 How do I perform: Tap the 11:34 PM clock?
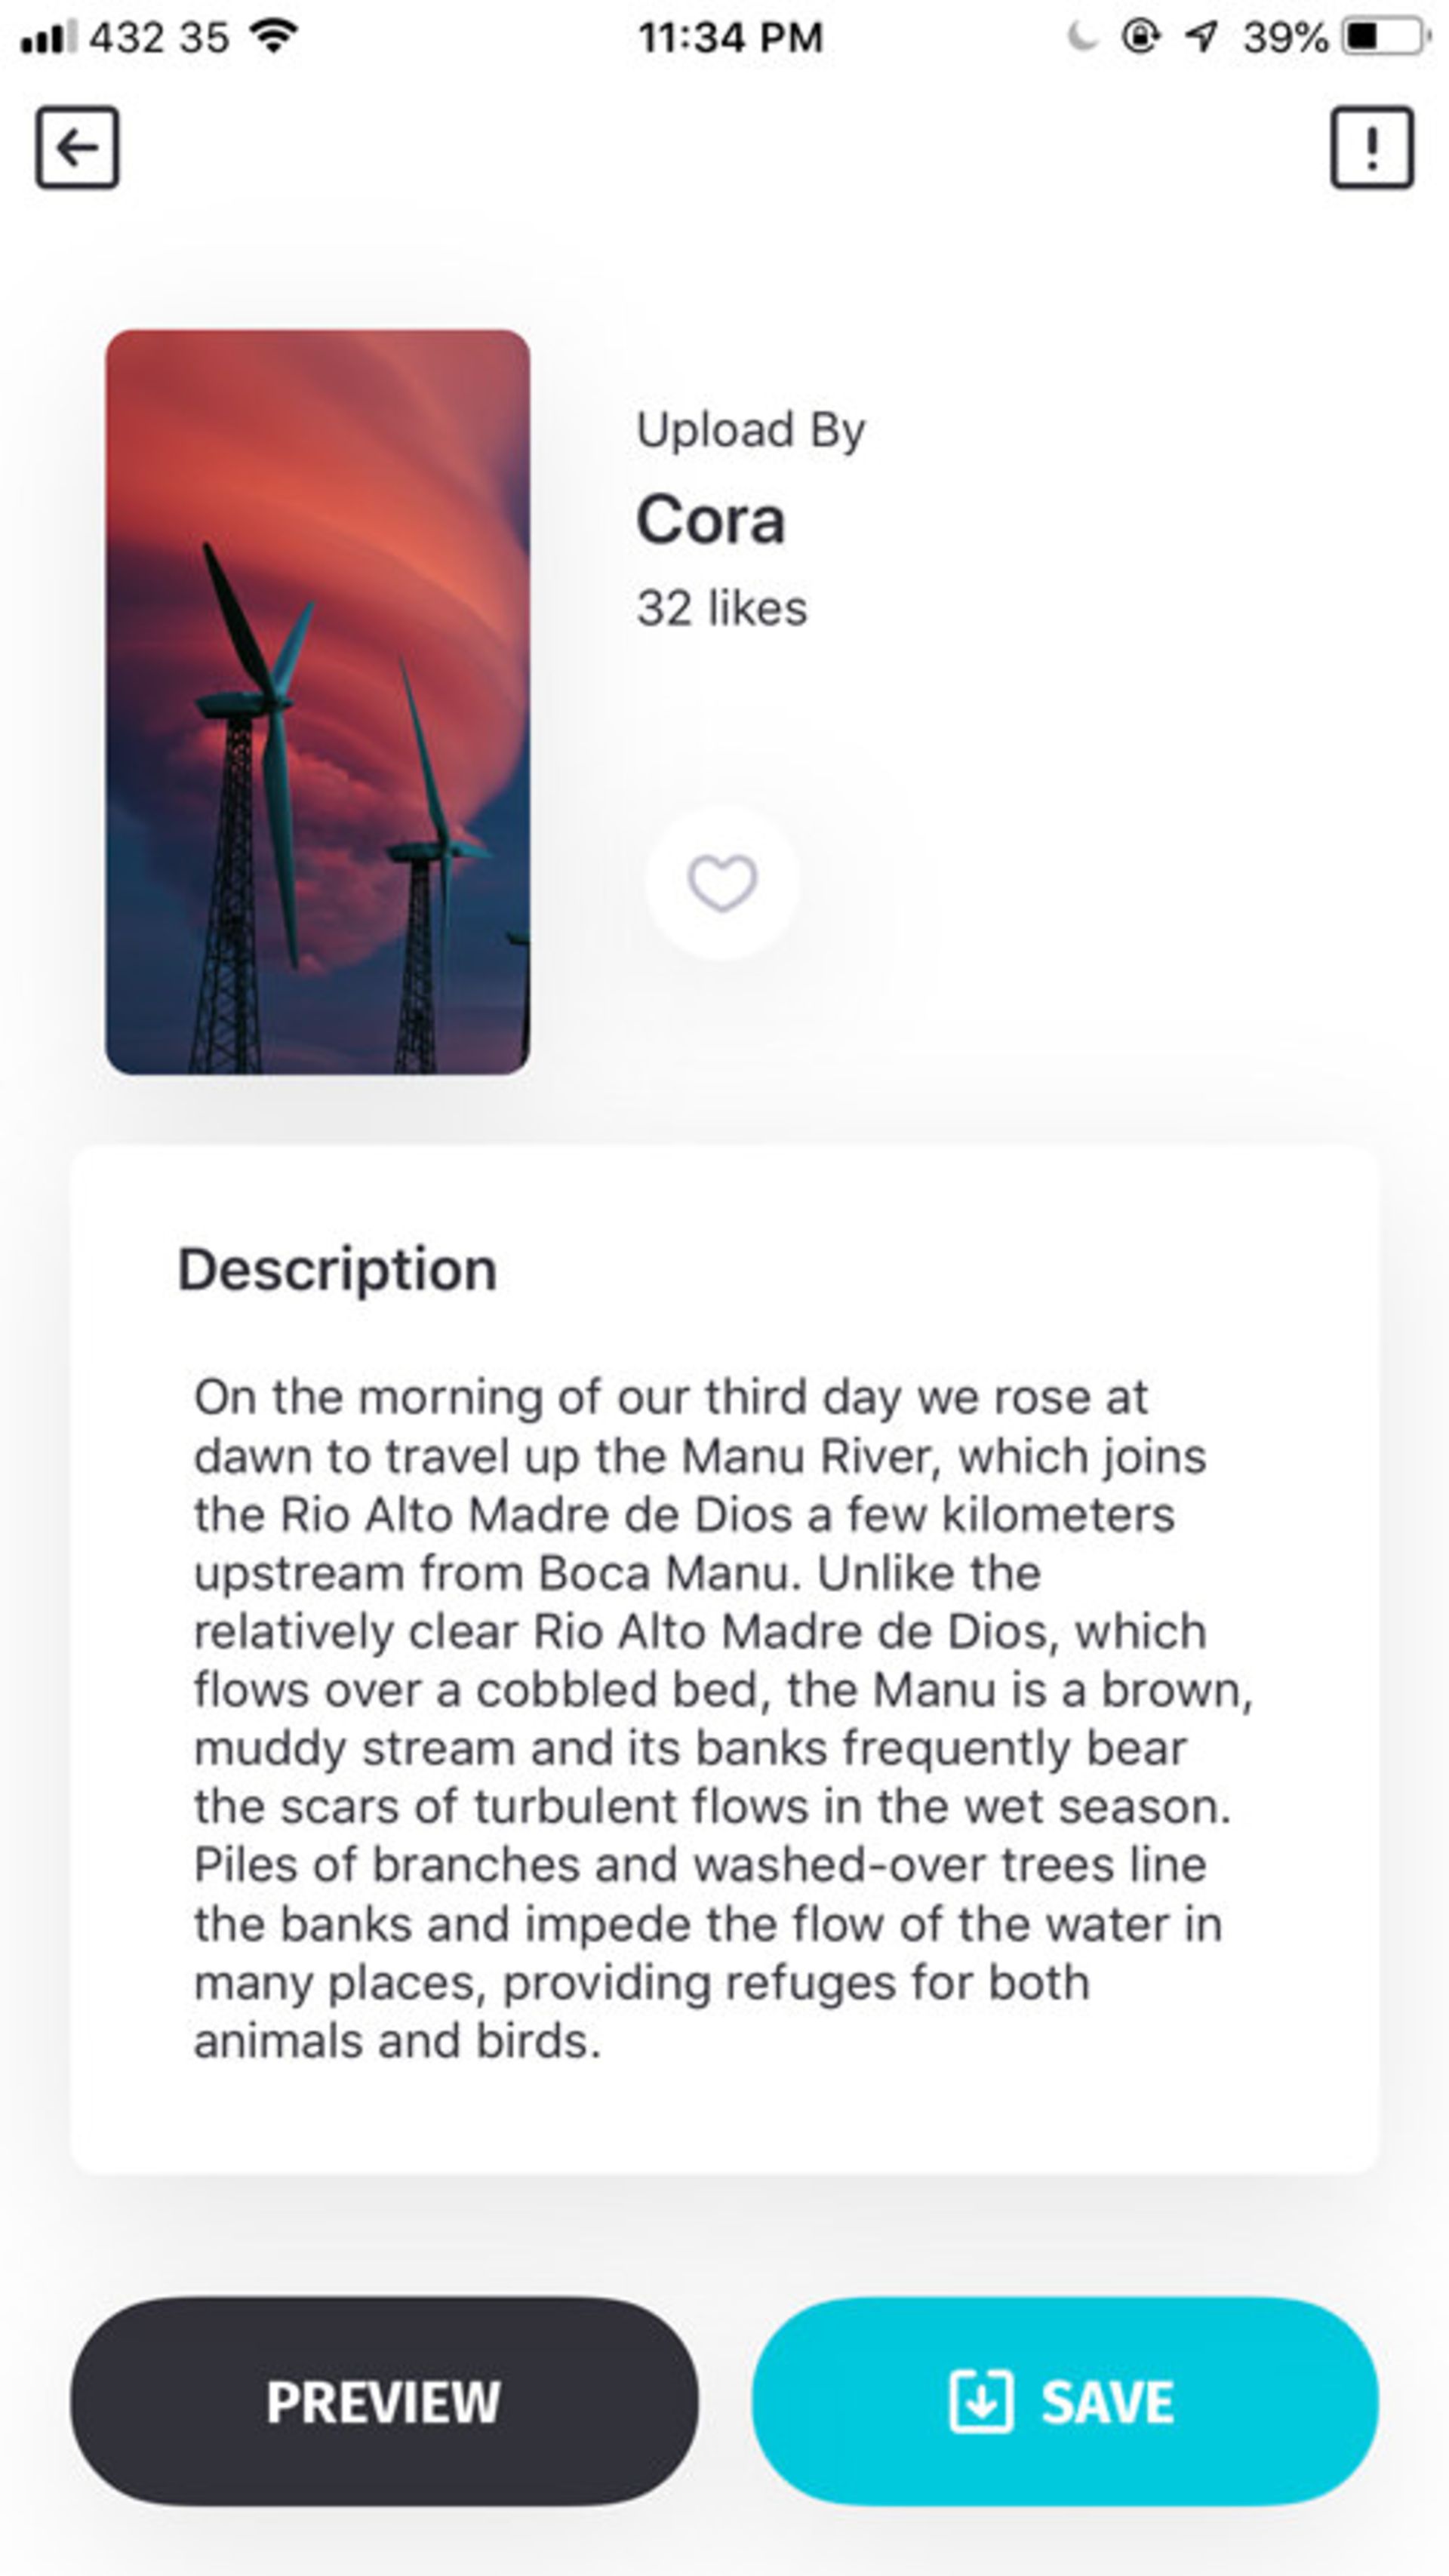pos(730,38)
